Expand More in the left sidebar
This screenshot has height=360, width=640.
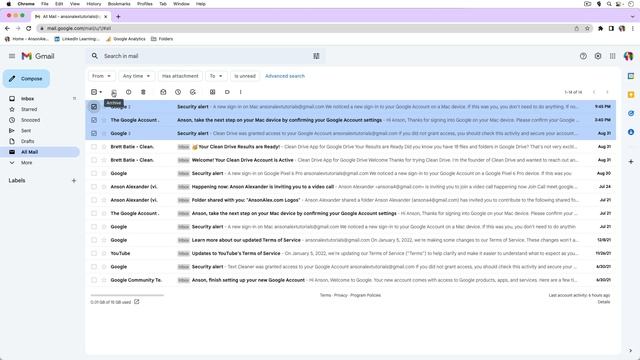(27, 162)
